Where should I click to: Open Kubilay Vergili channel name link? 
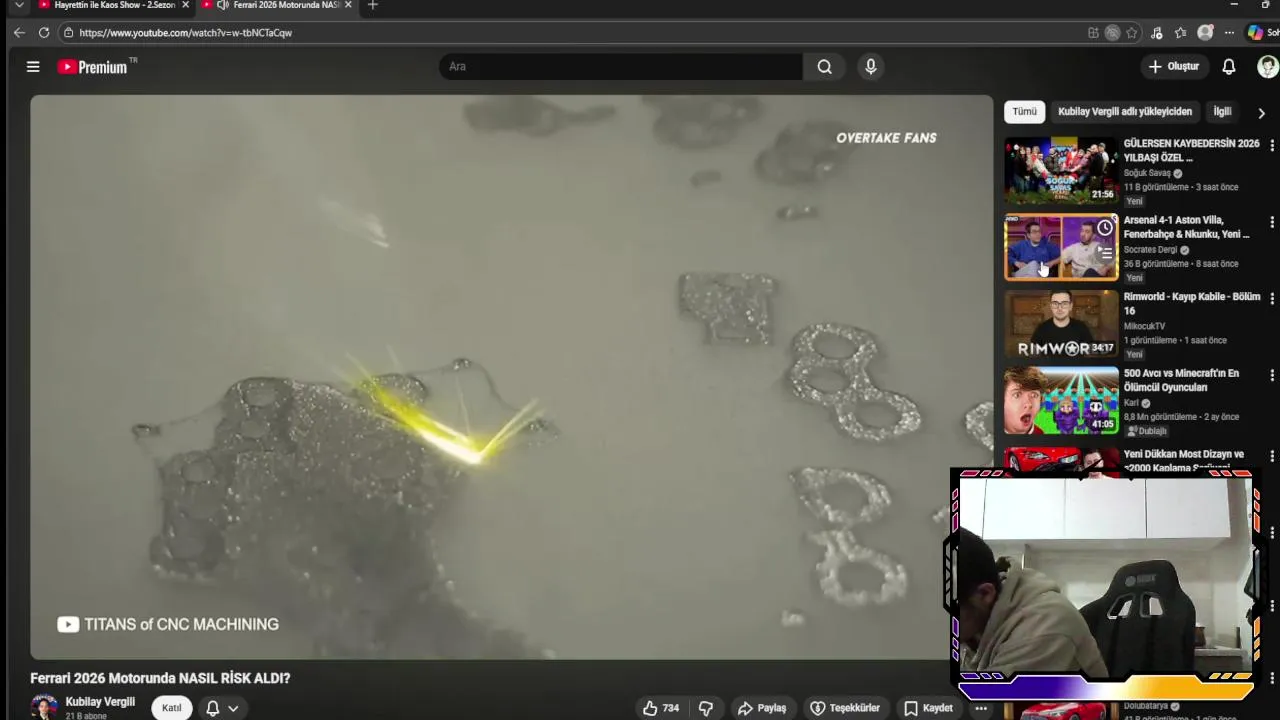pyautogui.click(x=100, y=702)
